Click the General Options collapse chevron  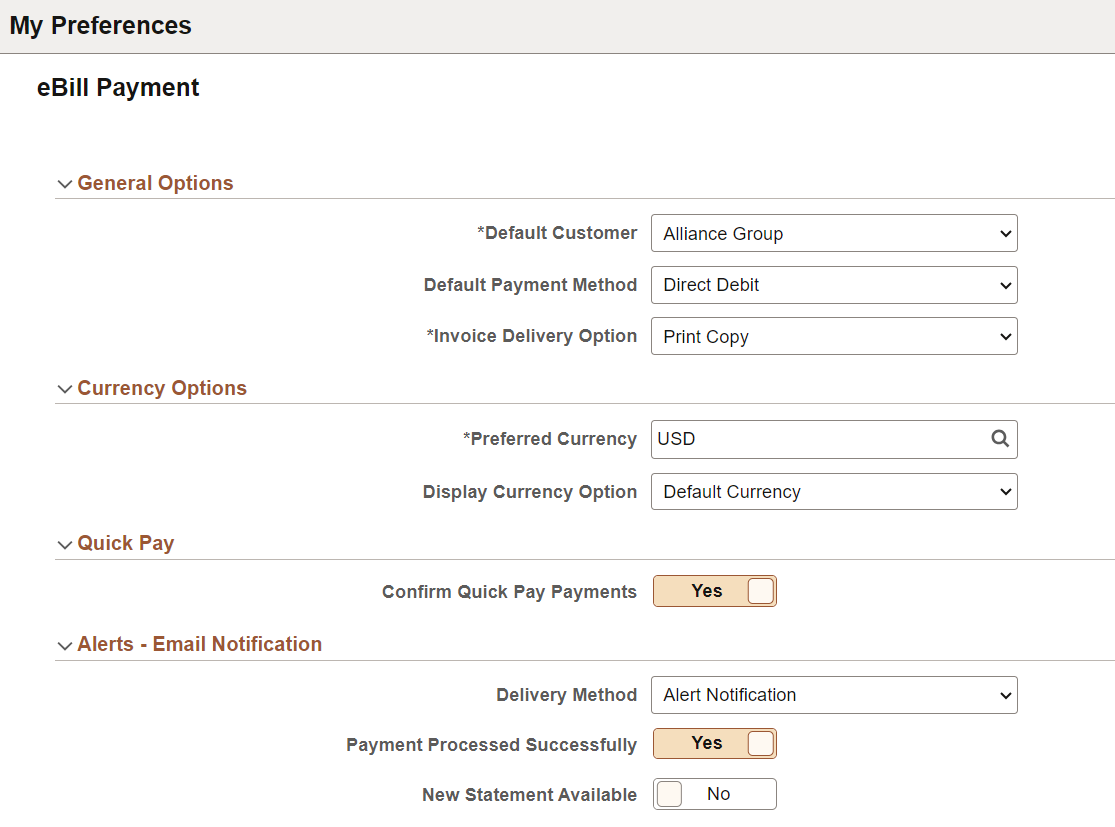pyautogui.click(x=64, y=184)
